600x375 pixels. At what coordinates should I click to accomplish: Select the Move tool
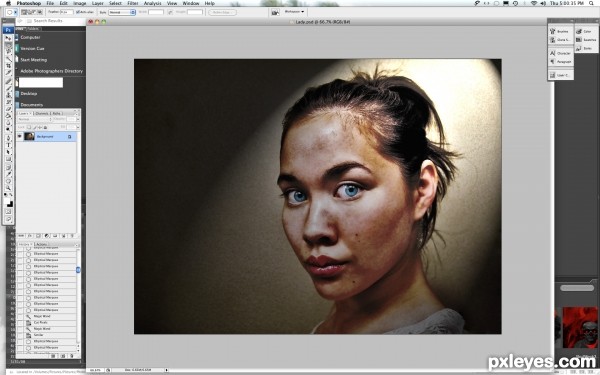[x=8, y=38]
